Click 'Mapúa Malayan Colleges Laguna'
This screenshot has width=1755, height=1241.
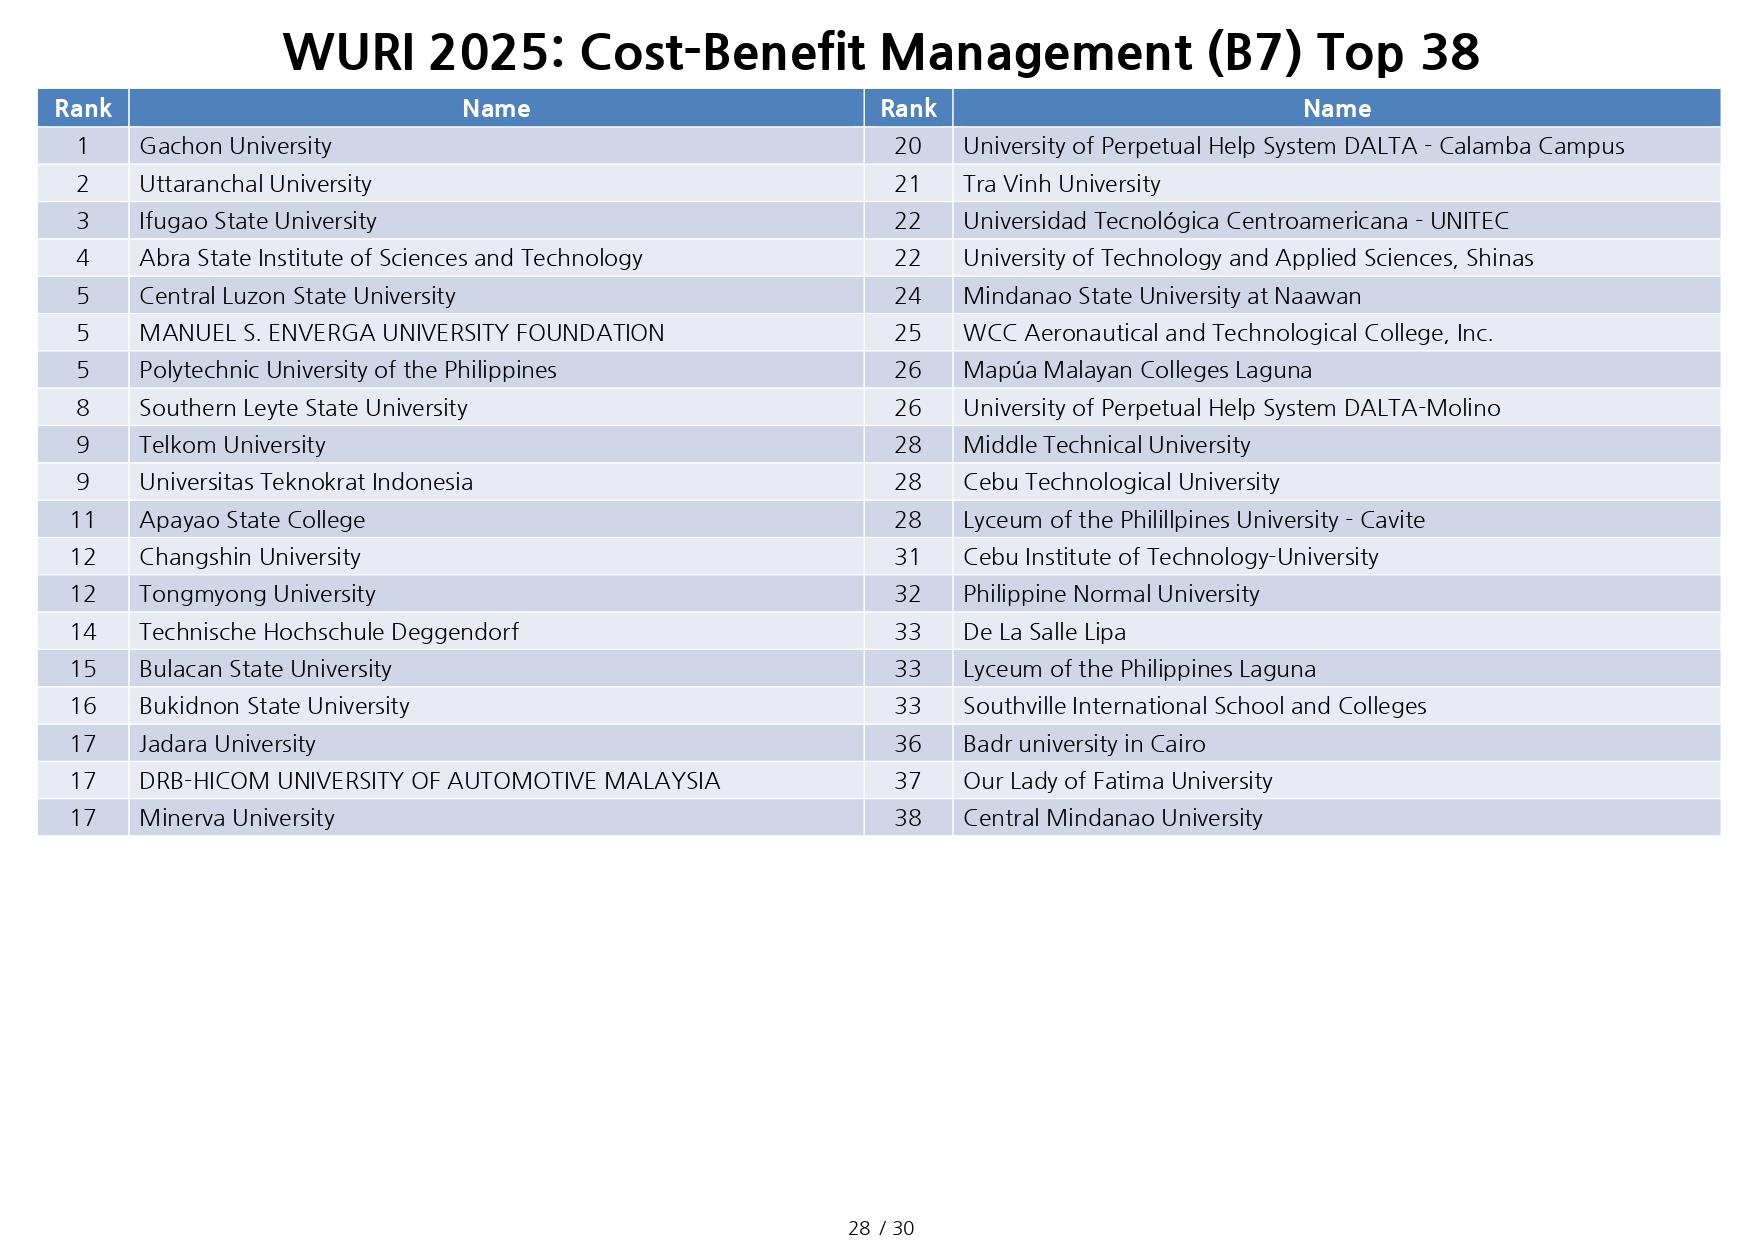click(1137, 370)
